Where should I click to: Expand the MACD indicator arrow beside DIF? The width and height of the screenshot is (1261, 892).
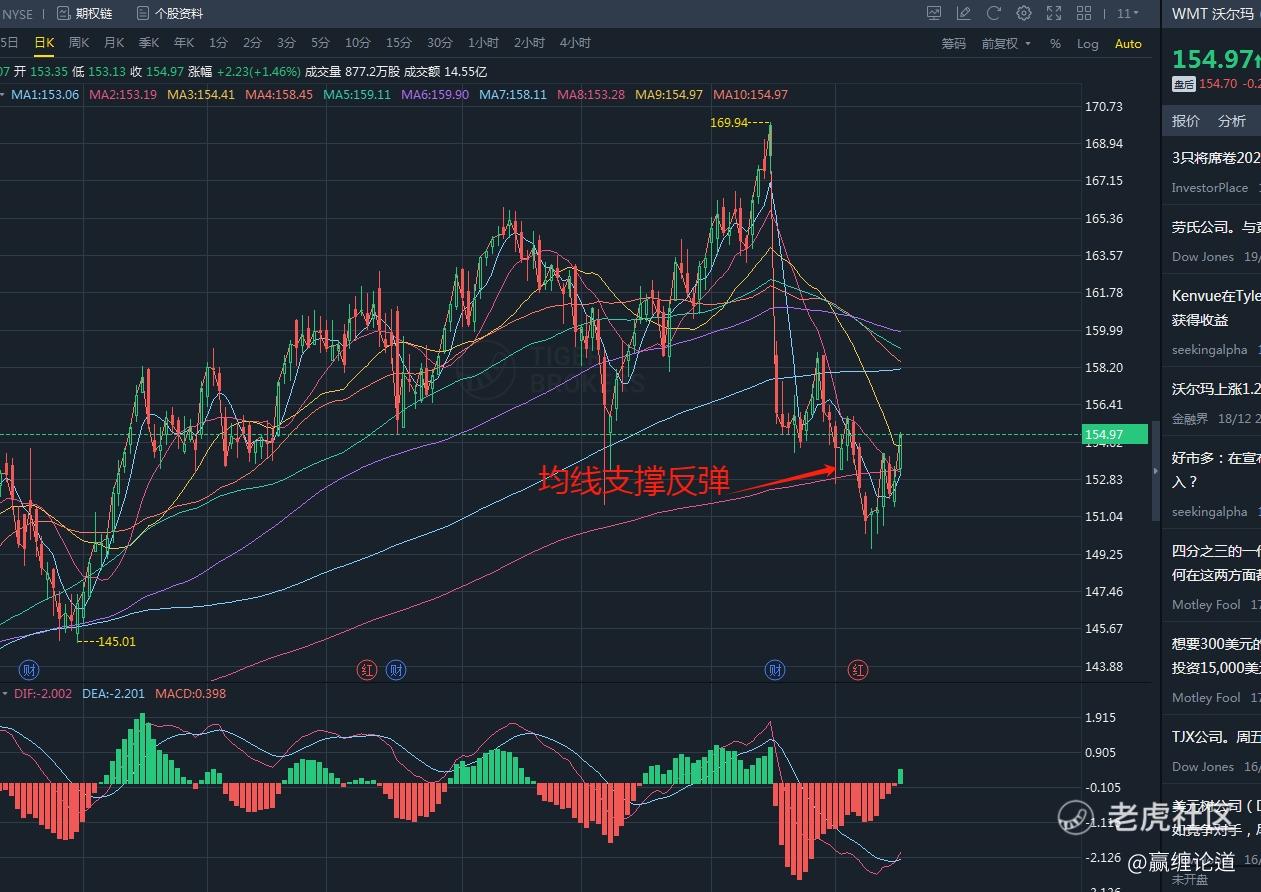point(4,693)
